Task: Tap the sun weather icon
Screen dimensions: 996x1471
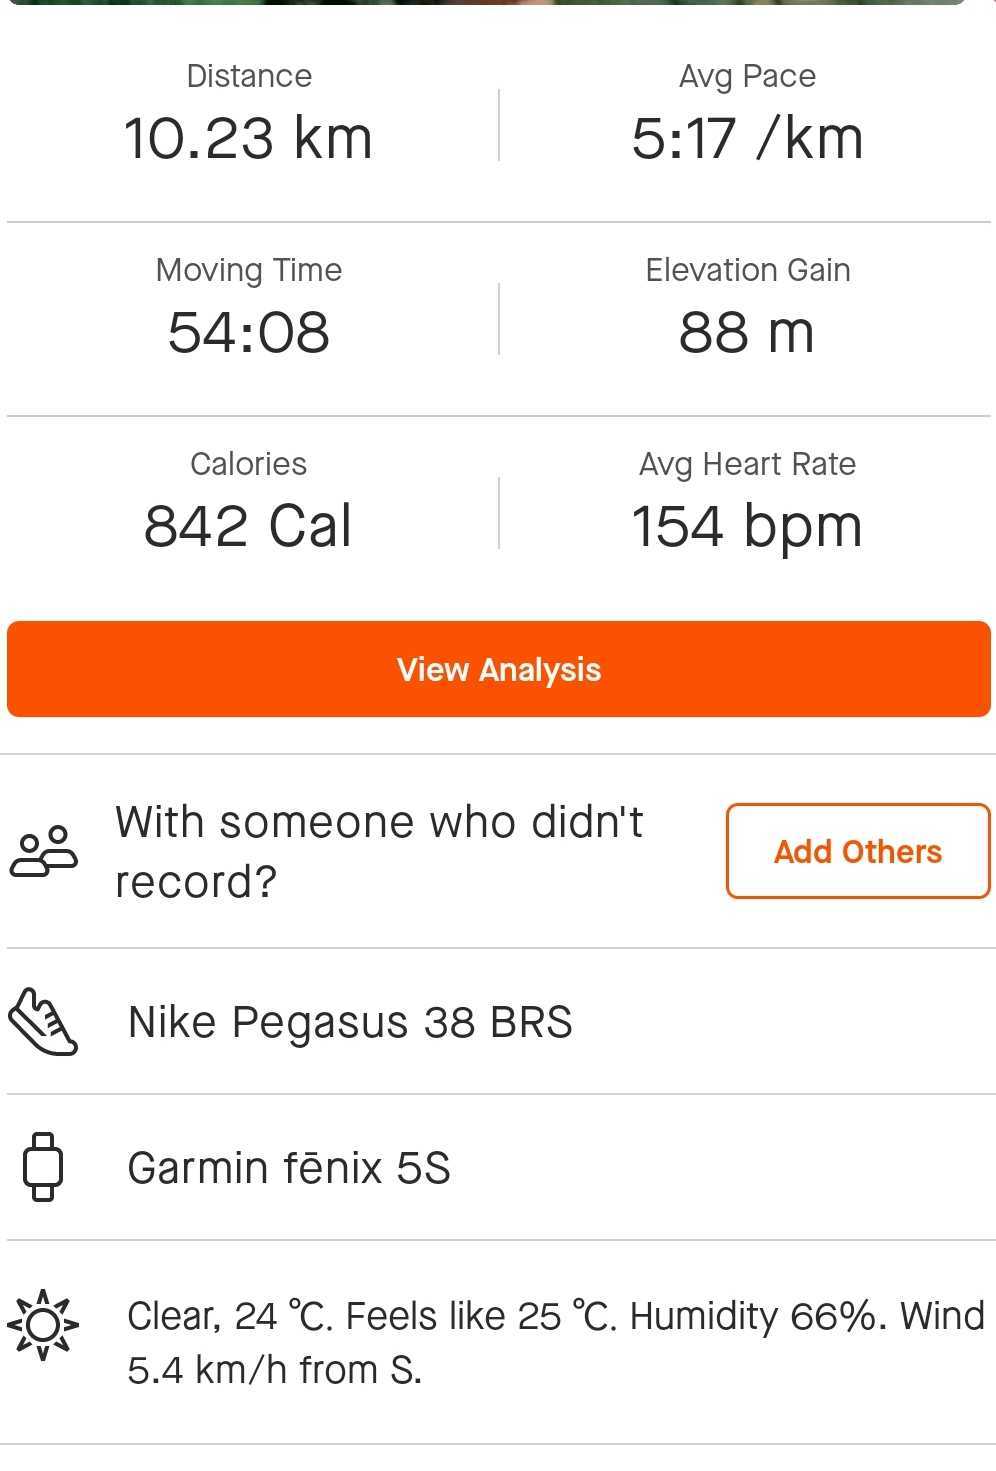Action: point(43,1325)
